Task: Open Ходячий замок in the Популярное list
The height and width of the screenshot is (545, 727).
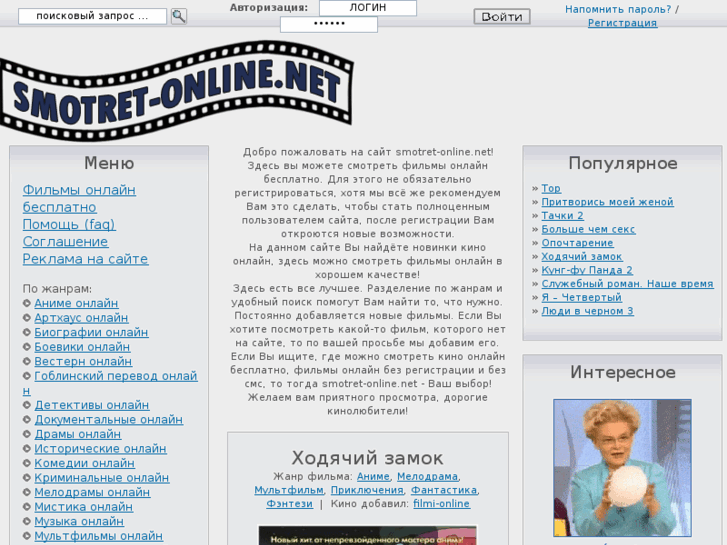Action: pos(582,256)
